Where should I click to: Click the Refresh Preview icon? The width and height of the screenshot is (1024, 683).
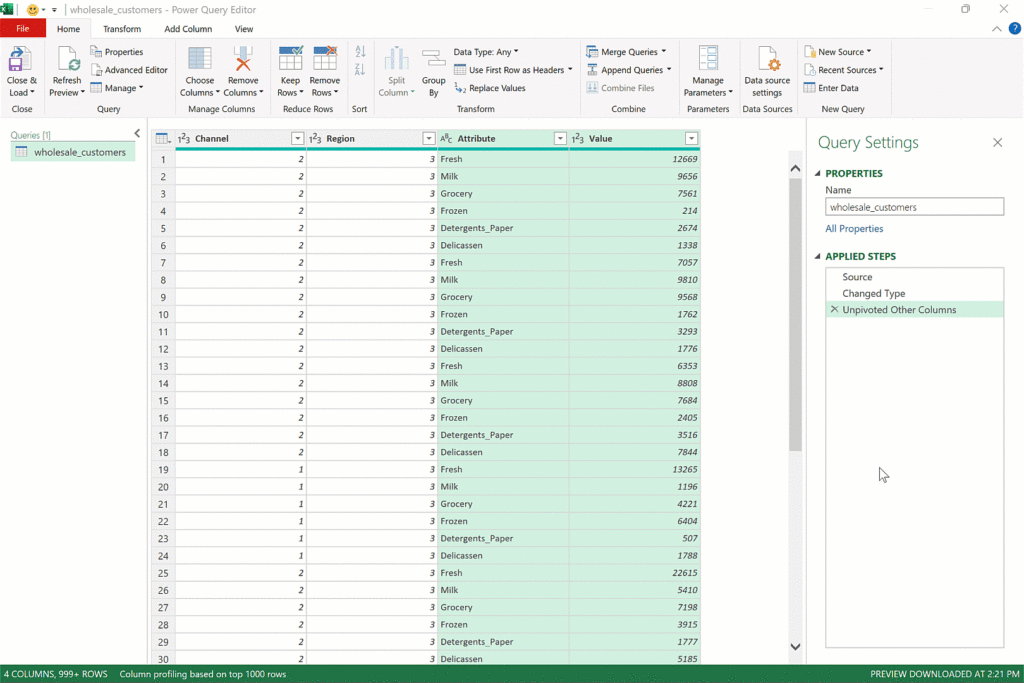pos(67,60)
